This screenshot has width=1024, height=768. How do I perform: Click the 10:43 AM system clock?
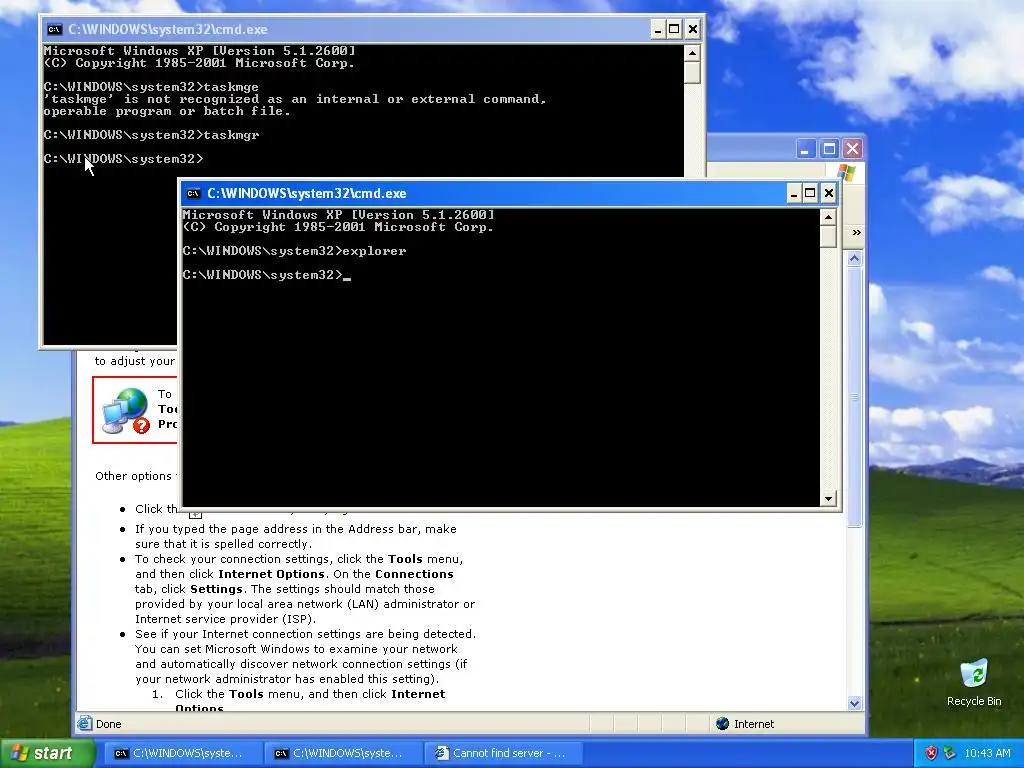point(987,753)
